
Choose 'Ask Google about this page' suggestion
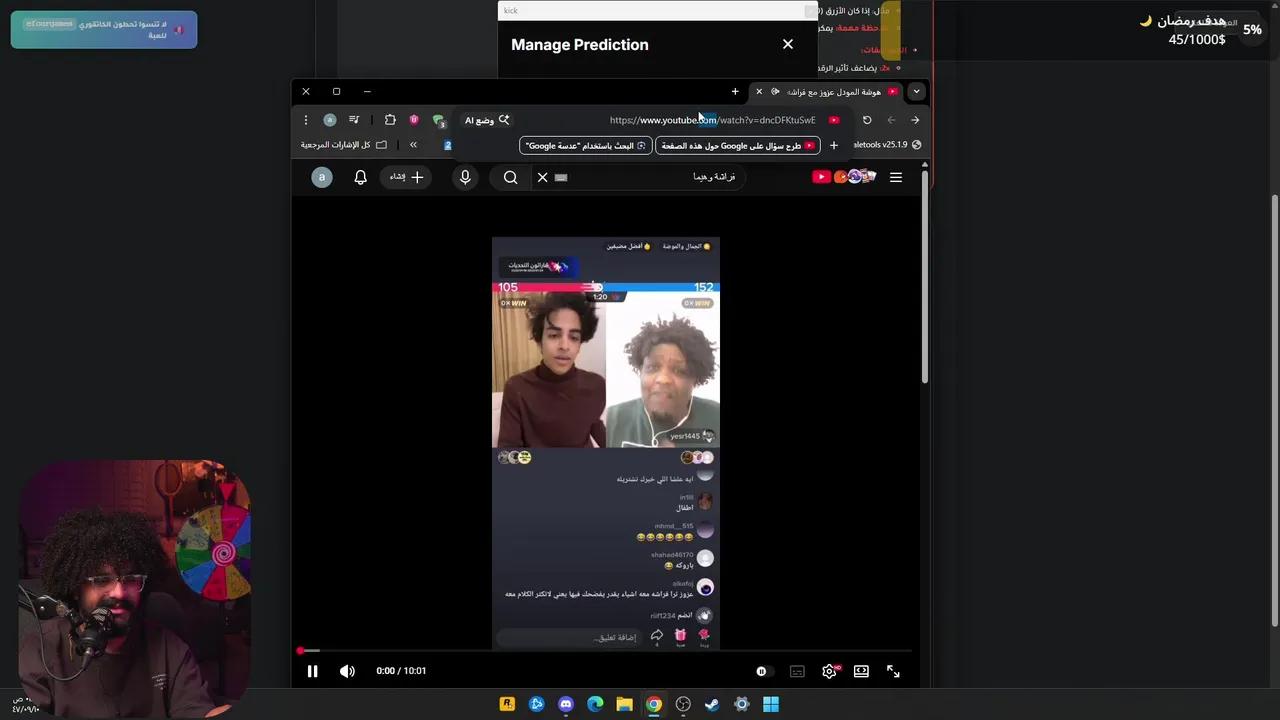(738, 145)
